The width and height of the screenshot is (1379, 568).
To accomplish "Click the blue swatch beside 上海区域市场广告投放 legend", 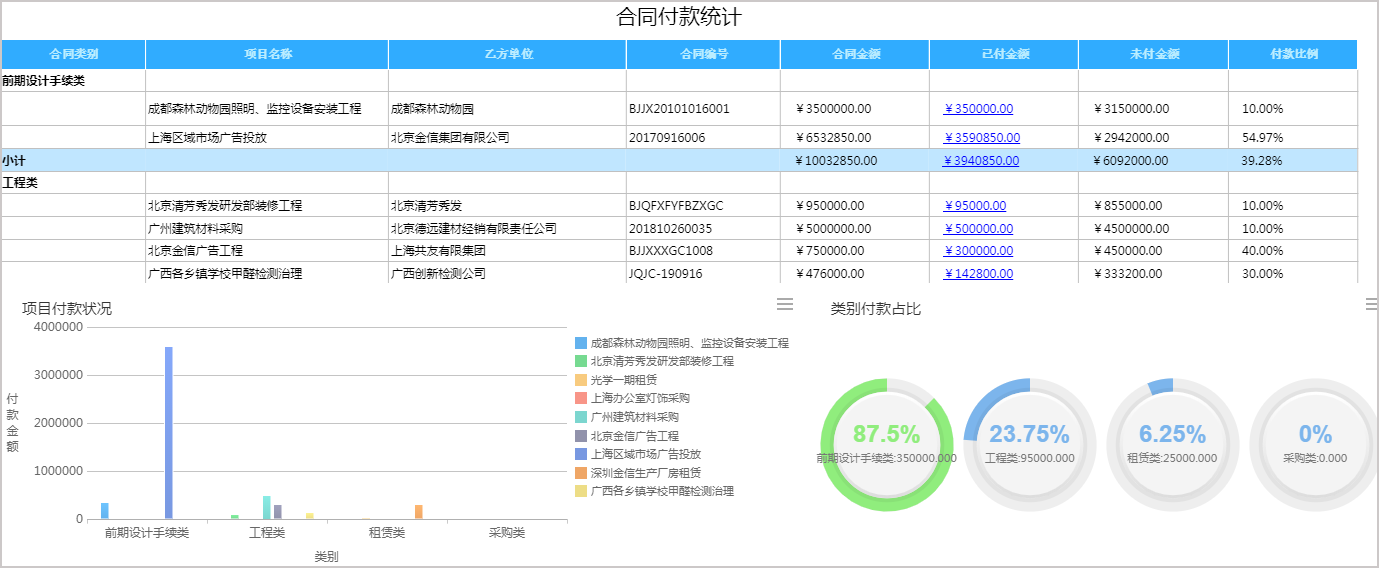I will (x=580, y=454).
